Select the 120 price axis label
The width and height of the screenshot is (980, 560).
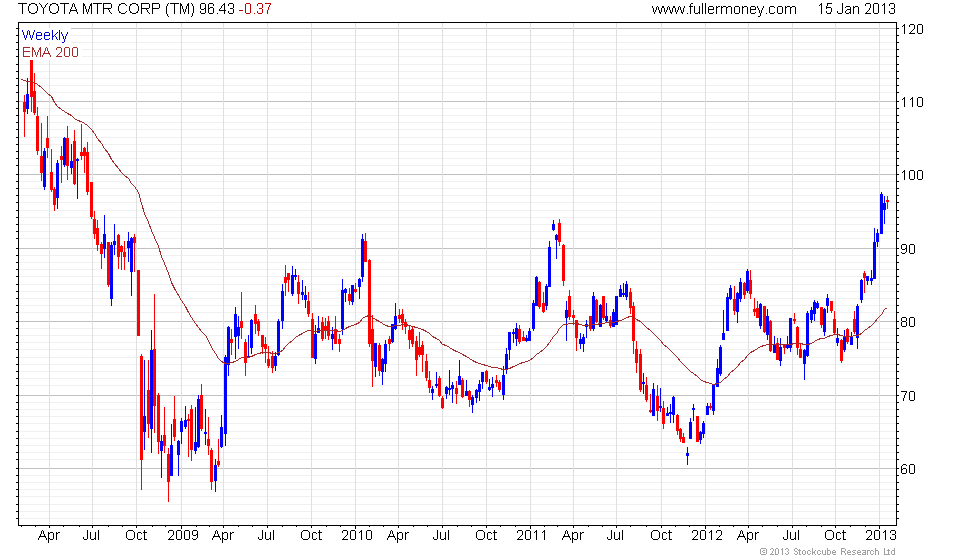(912, 29)
